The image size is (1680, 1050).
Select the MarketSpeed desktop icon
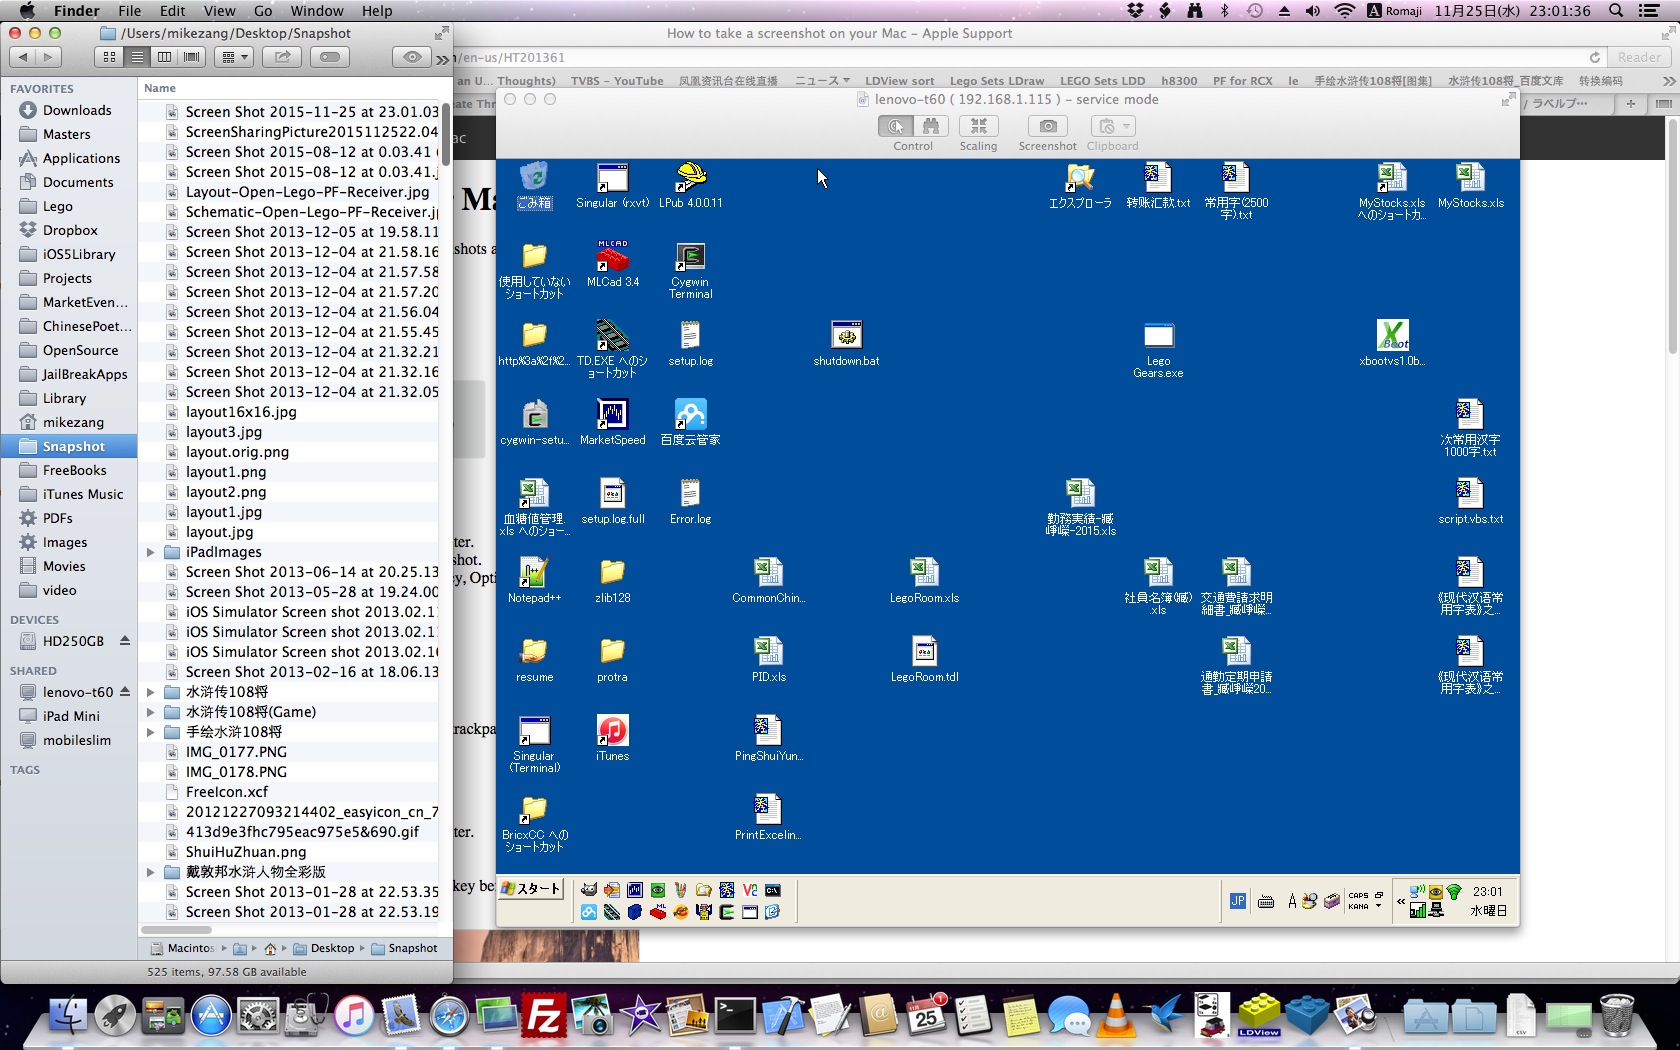point(612,422)
